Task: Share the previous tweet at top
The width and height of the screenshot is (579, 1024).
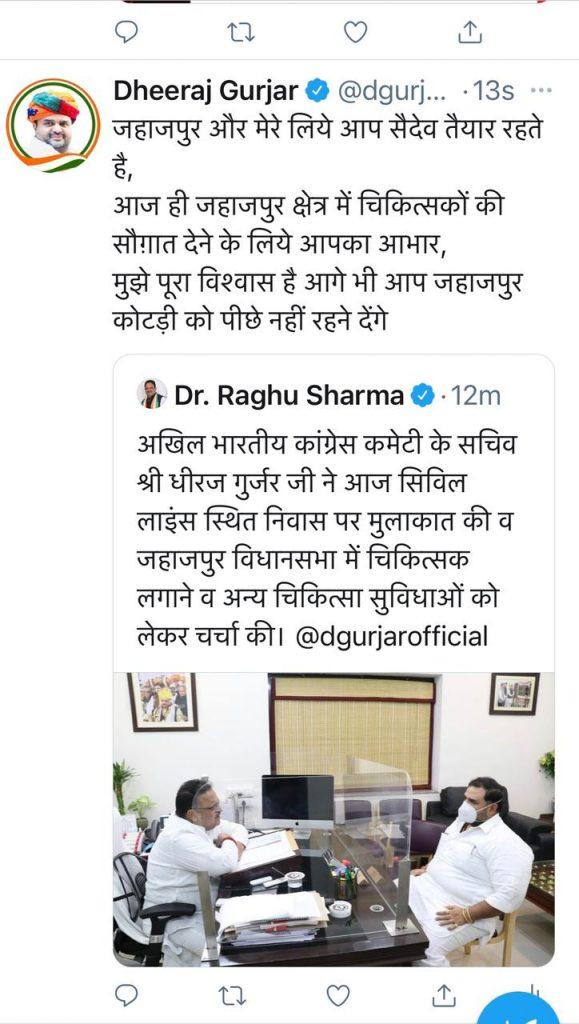Action: coord(469,31)
